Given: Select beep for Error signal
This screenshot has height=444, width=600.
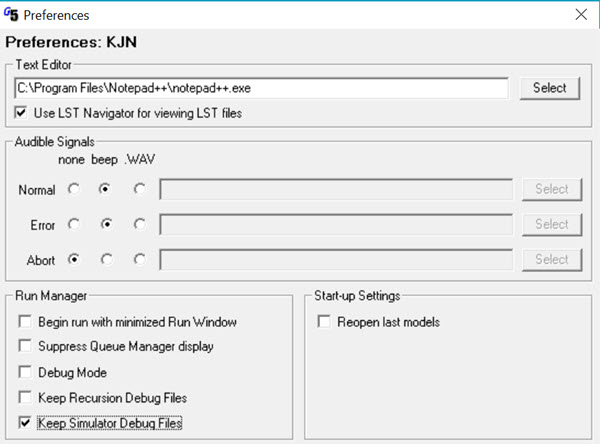Looking at the screenshot, I should (x=105, y=224).
